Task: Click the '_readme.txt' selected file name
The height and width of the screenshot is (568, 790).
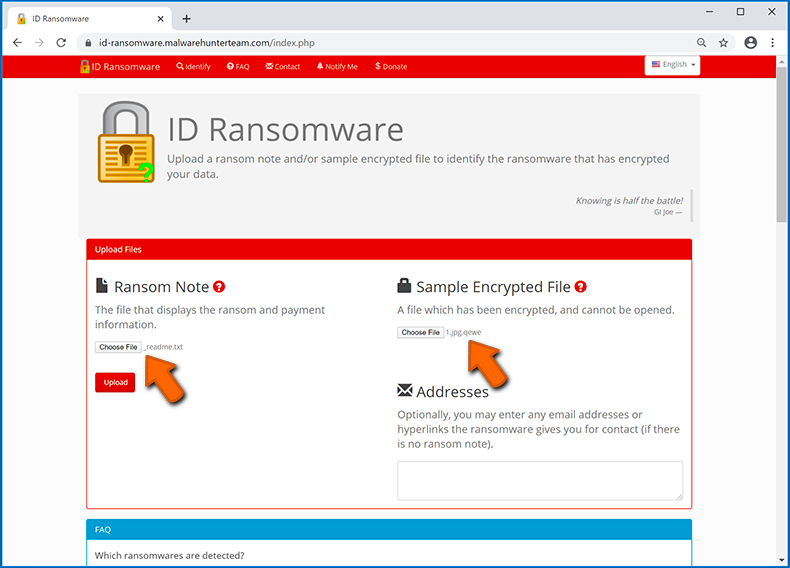Action: [x=163, y=347]
